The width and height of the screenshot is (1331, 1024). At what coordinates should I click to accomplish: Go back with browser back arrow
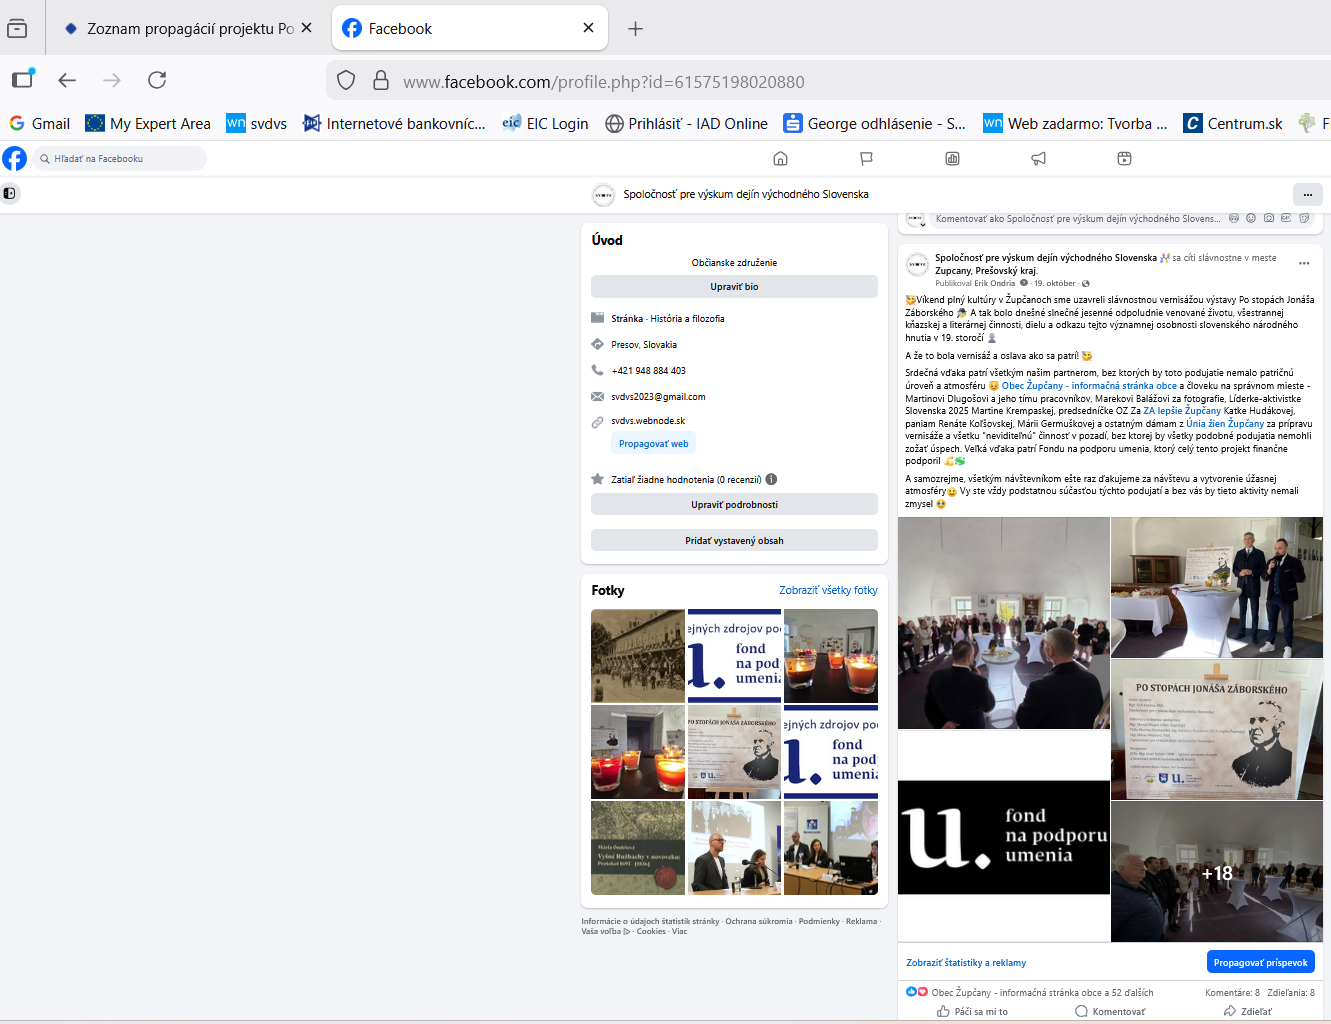(67, 80)
